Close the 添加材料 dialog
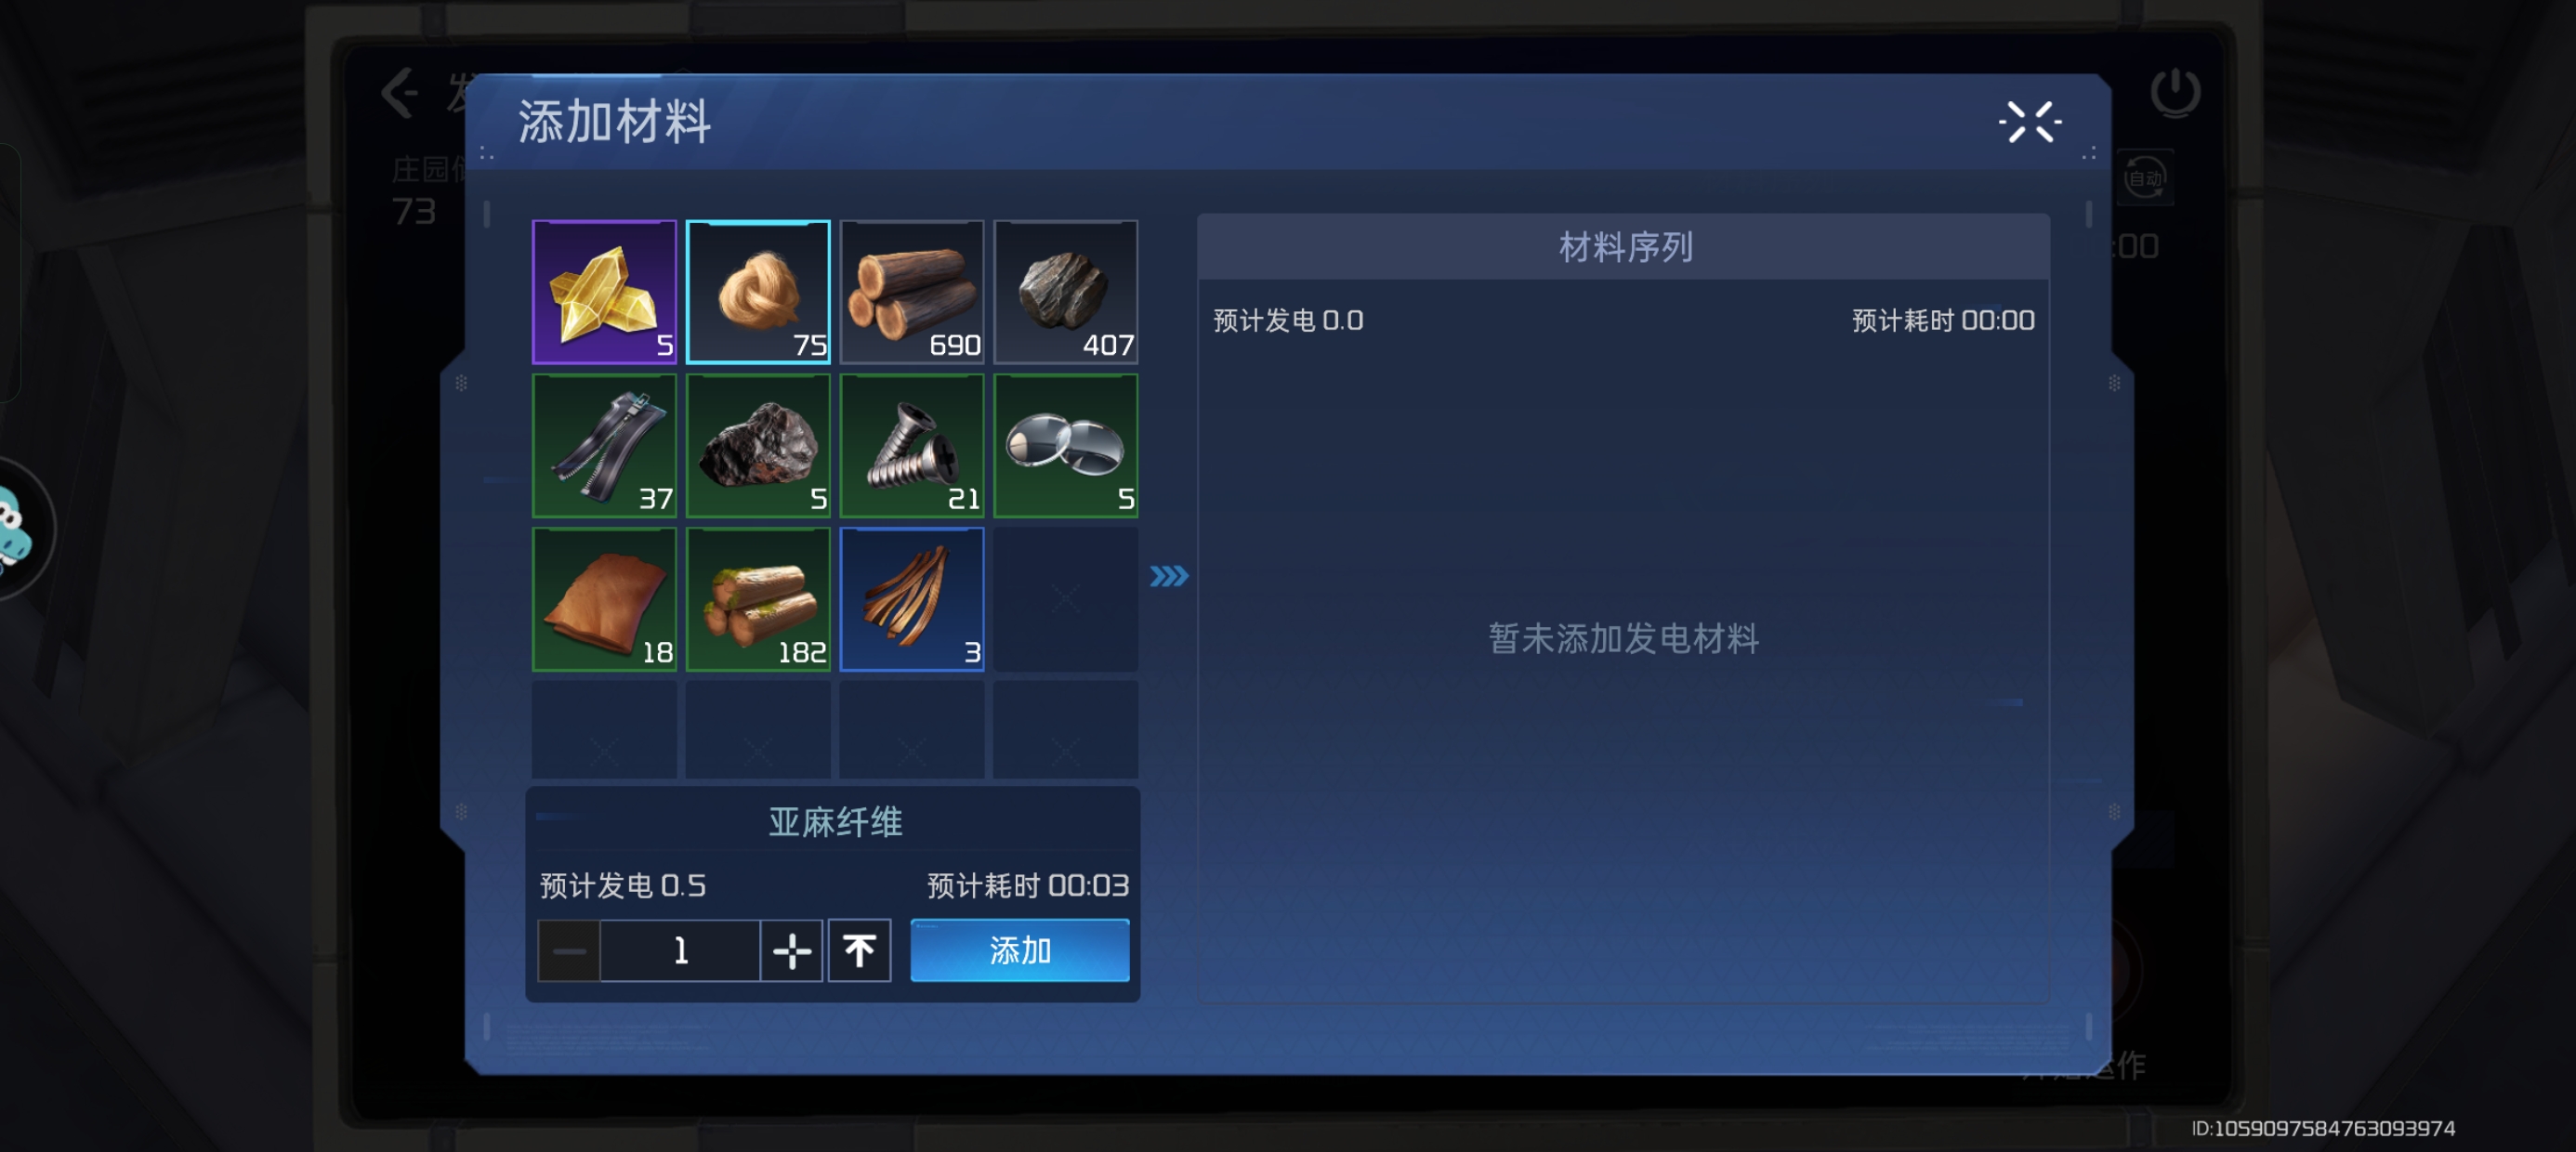 tap(2030, 123)
